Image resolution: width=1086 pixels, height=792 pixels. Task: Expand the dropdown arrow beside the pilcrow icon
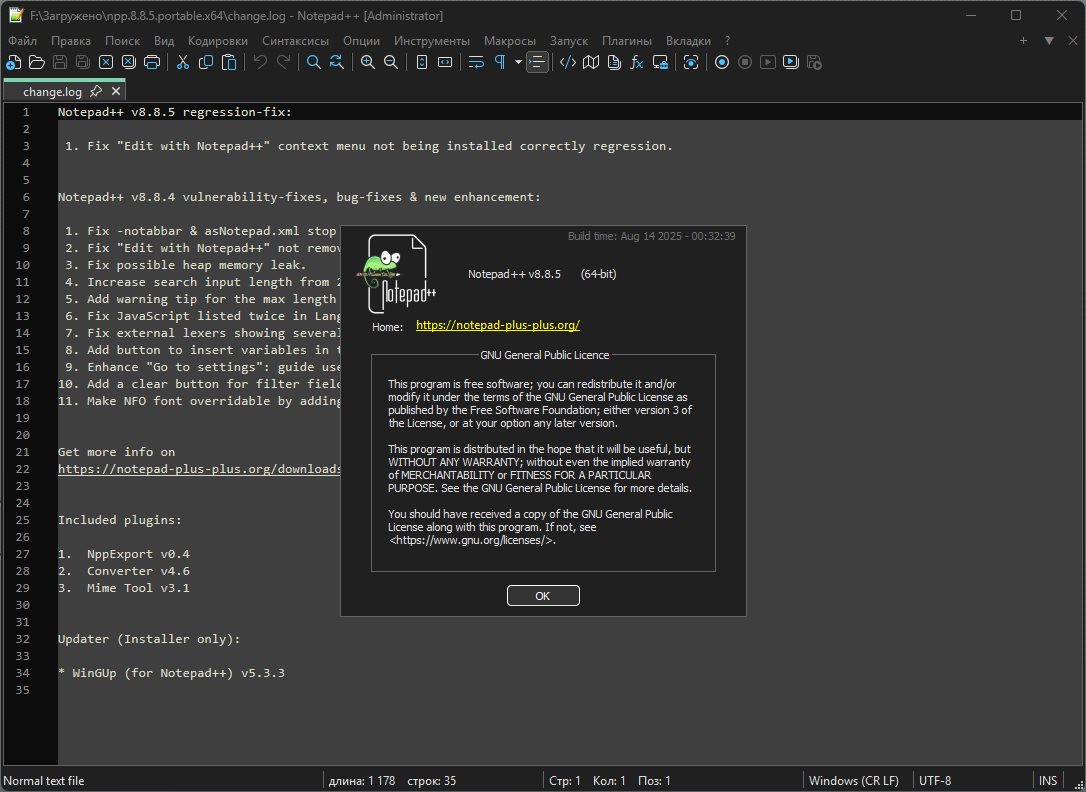click(518, 62)
